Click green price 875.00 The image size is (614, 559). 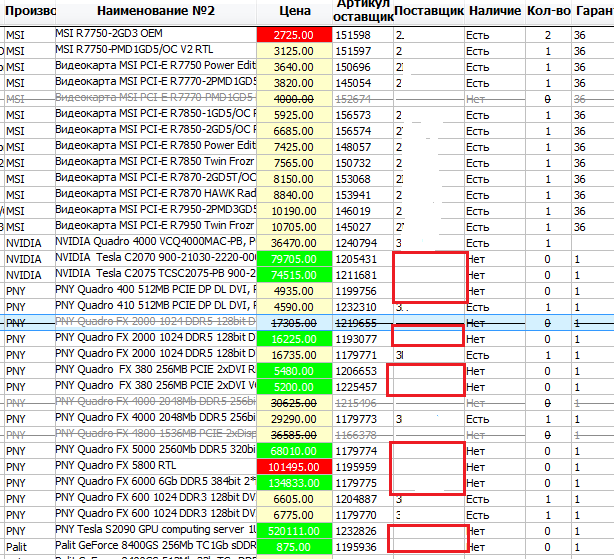(294, 547)
